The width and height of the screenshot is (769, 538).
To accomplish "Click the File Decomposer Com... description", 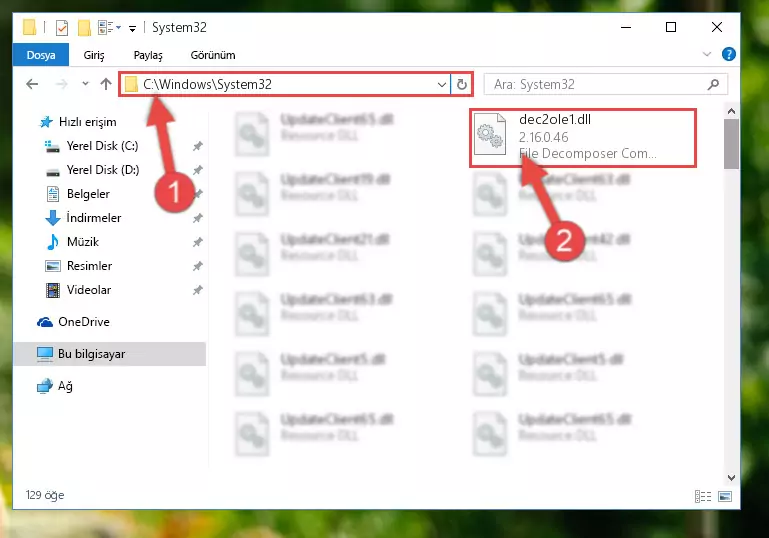I will click(588, 154).
